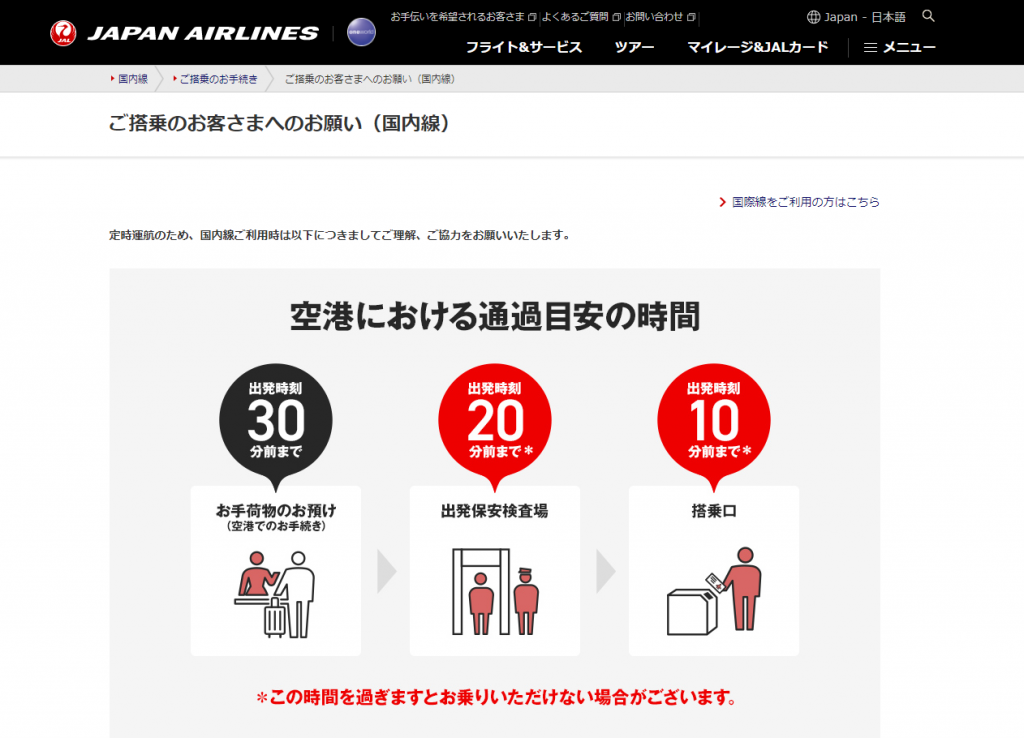
Task: Open the search magnifier icon
Action: coord(928,16)
